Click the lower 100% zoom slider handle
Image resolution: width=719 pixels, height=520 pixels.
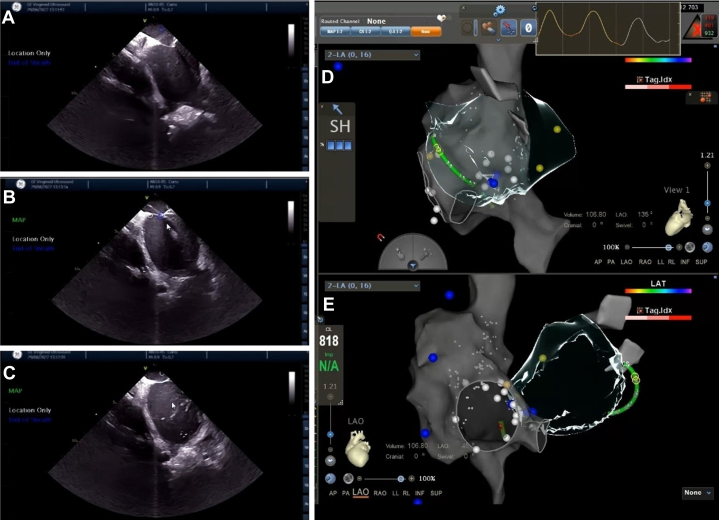click(x=401, y=479)
